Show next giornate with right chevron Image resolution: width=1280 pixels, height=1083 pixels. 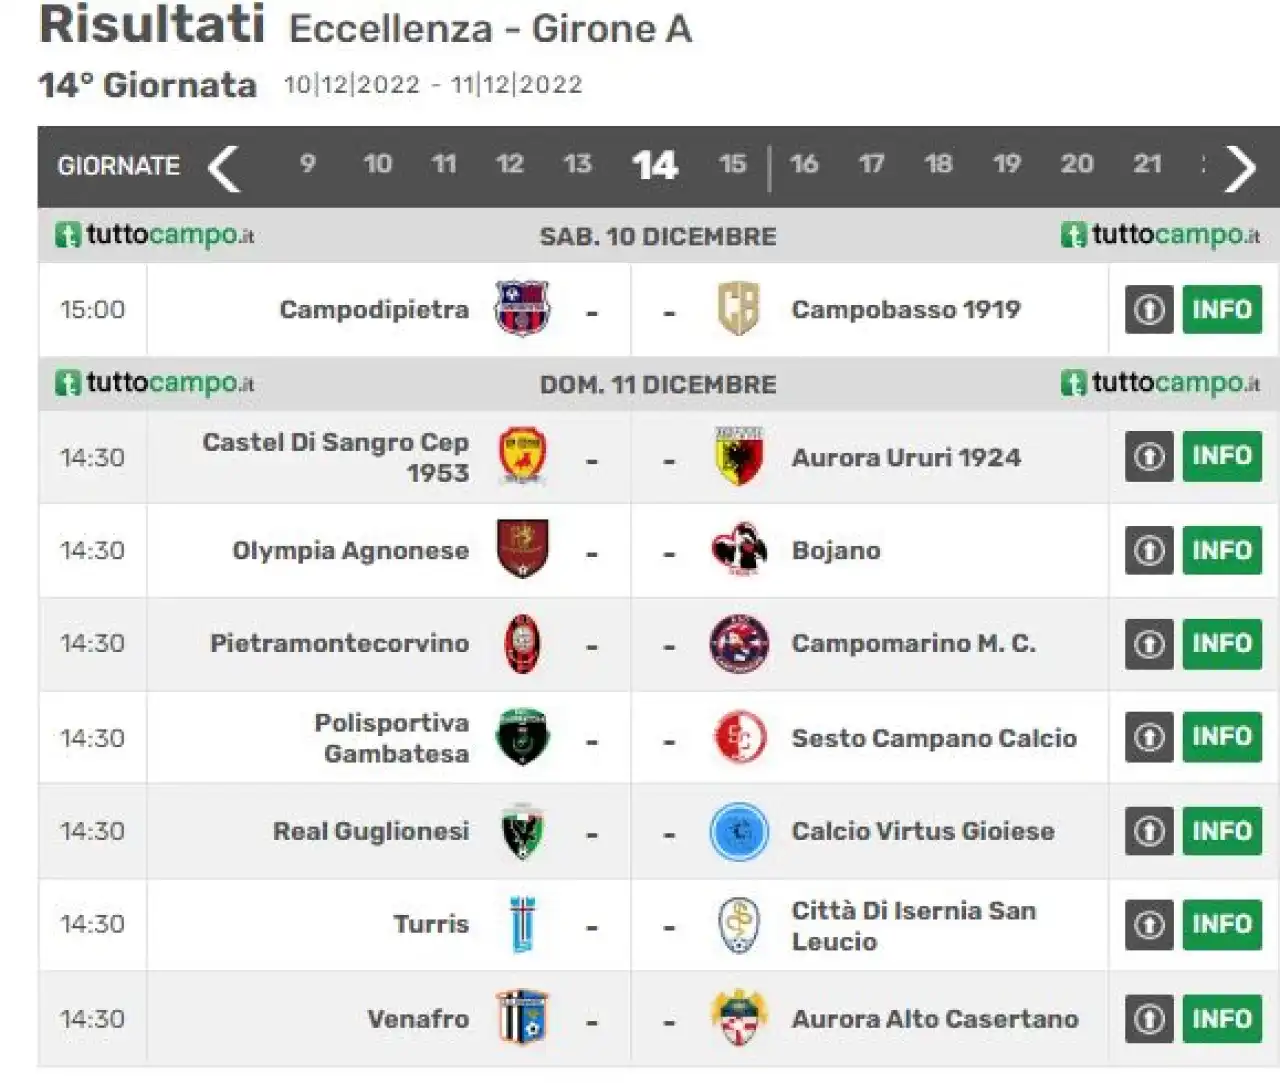click(1240, 167)
